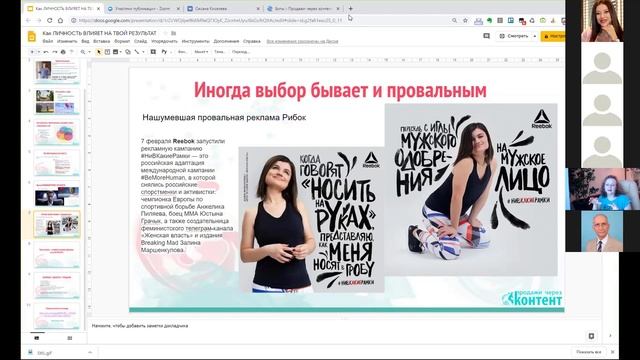
Task: Go to the browser home page
Action: [x=60, y=20]
